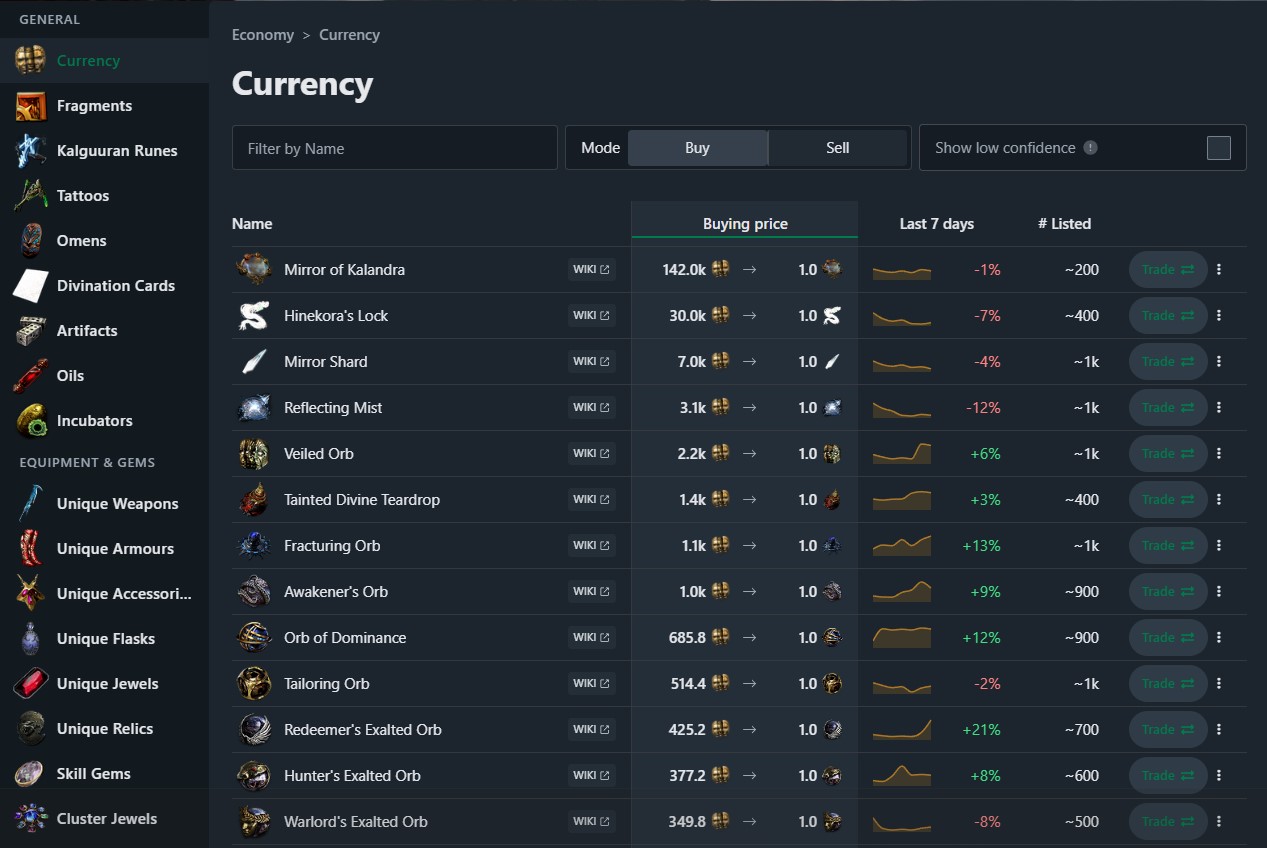Select the Buy mode option
Image resolution: width=1267 pixels, height=848 pixels.
point(697,148)
